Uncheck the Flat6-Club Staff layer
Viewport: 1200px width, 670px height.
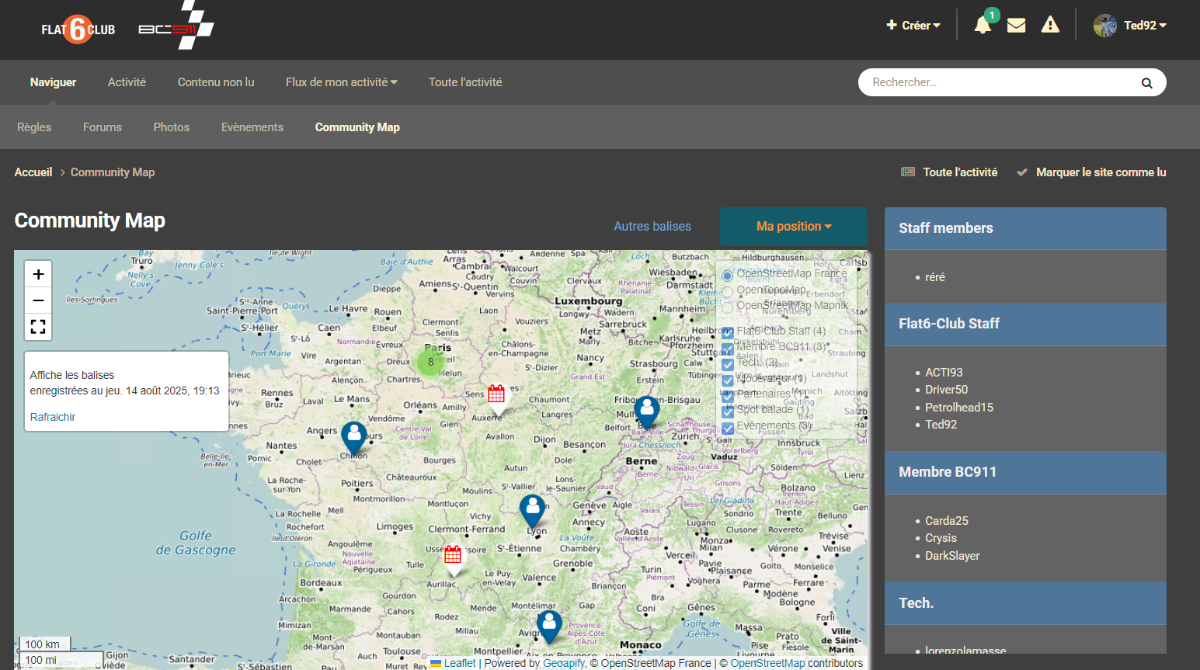pos(728,332)
